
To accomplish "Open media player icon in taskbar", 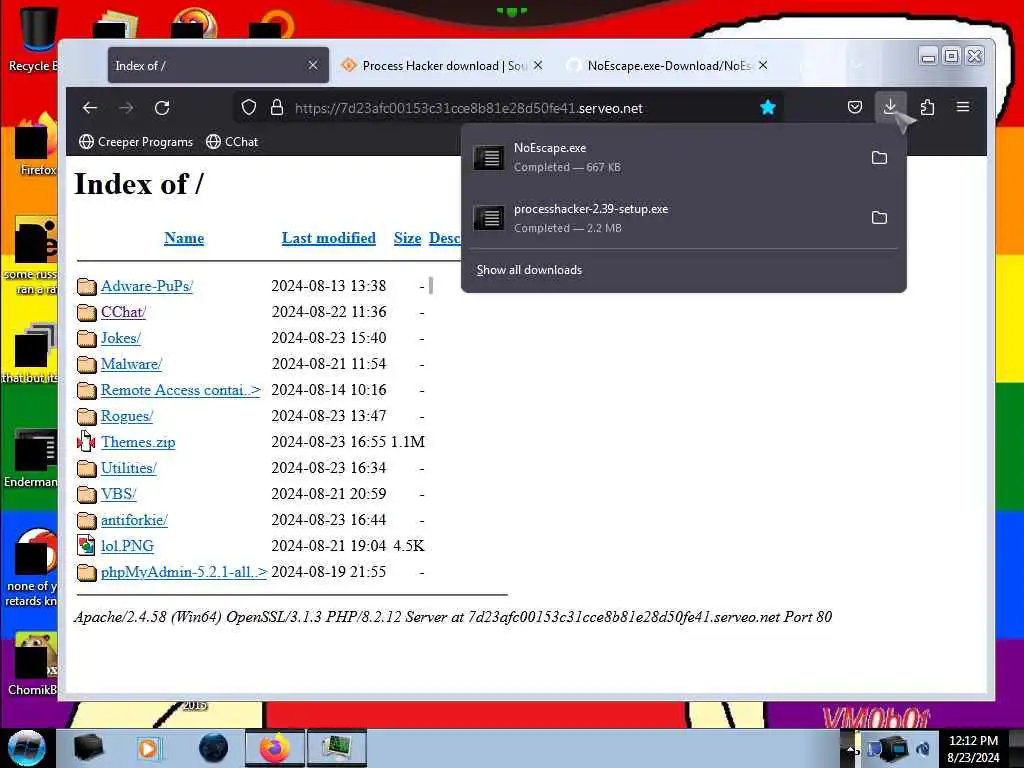I will [150, 748].
